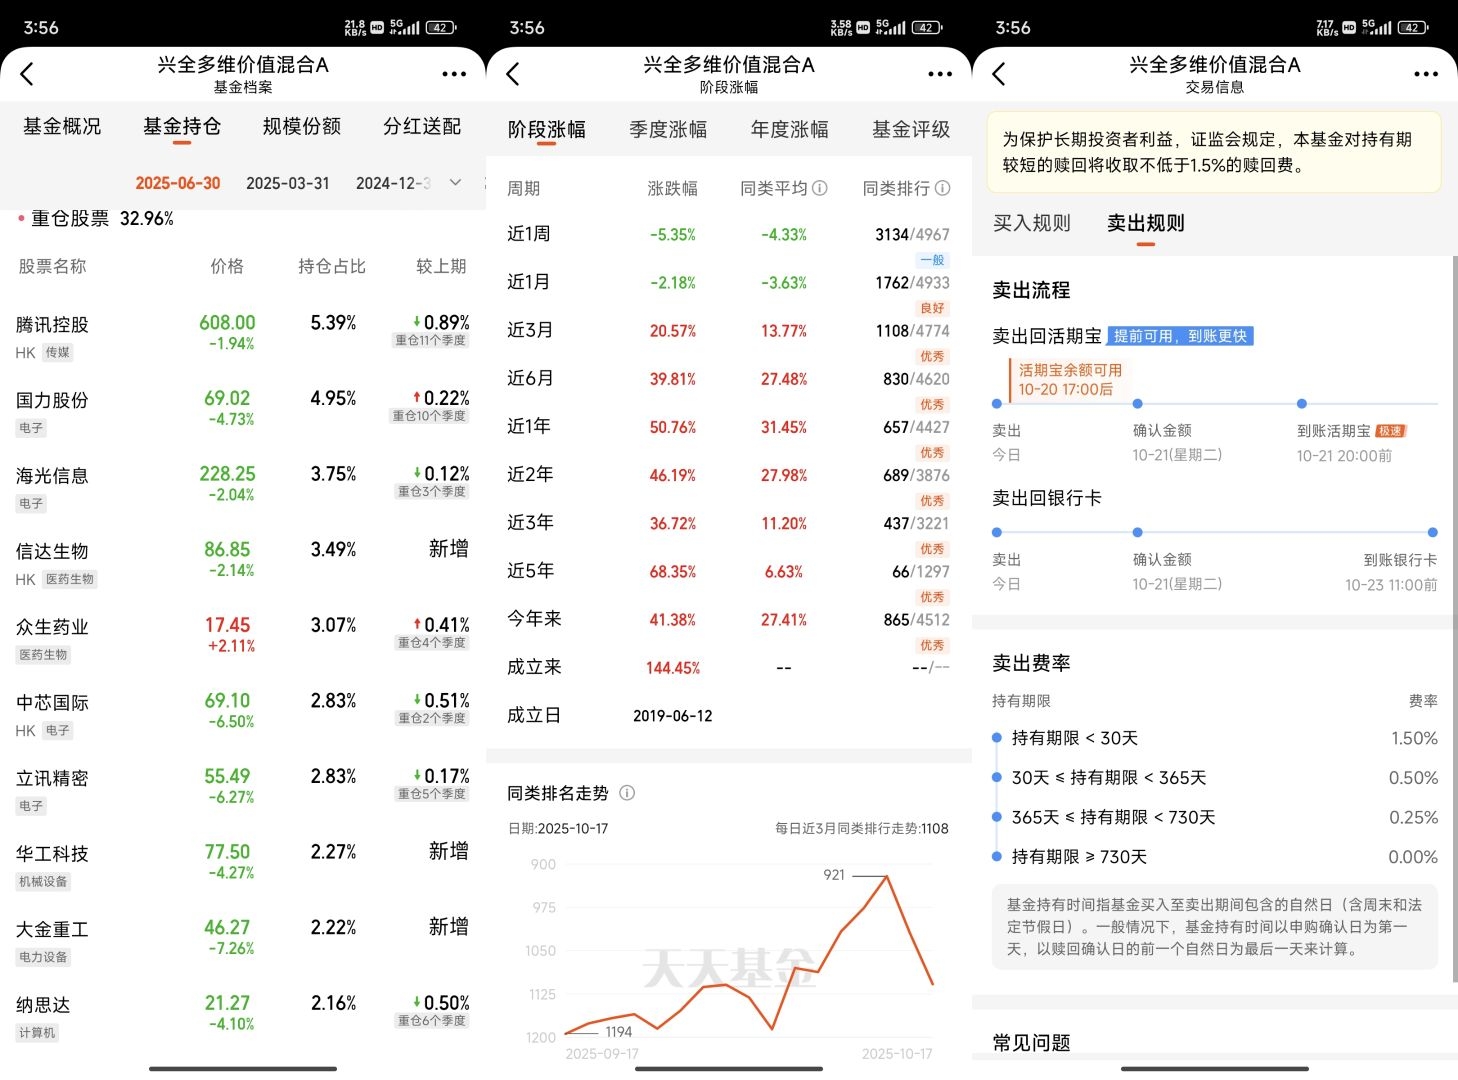Tap the 近5年 return value 68.35%
Viewport: 1458px width, 1080px height.
673,572
